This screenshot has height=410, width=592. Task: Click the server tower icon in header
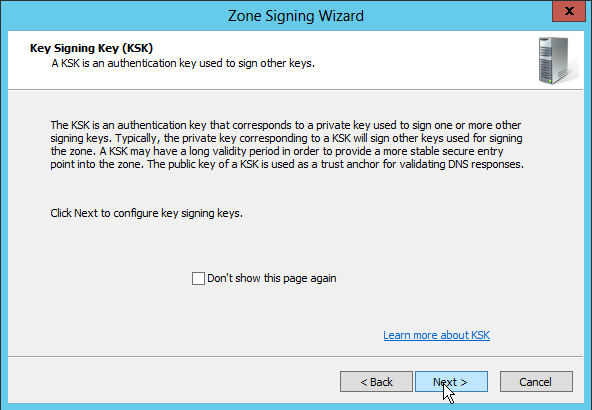(558, 60)
